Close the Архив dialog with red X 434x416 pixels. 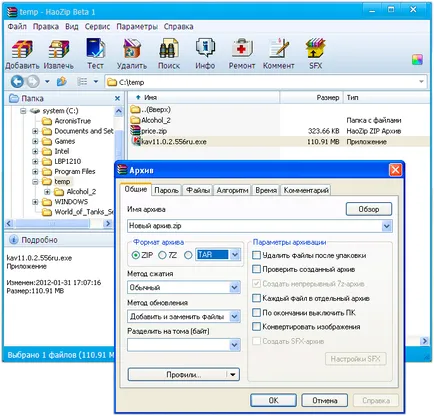tap(395, 170)
